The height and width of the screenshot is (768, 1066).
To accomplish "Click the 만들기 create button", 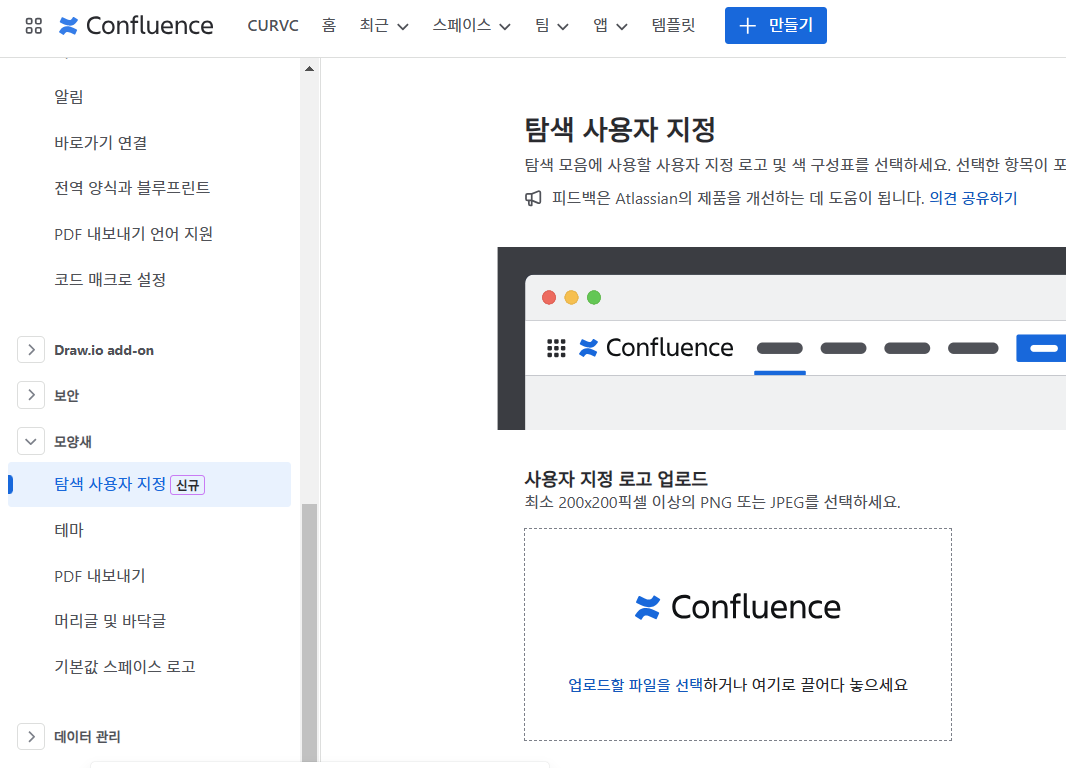I will pos(776,26).
